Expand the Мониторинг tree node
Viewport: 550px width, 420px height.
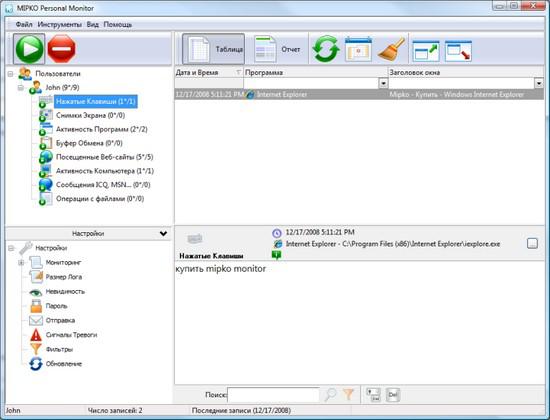(21, 262)
